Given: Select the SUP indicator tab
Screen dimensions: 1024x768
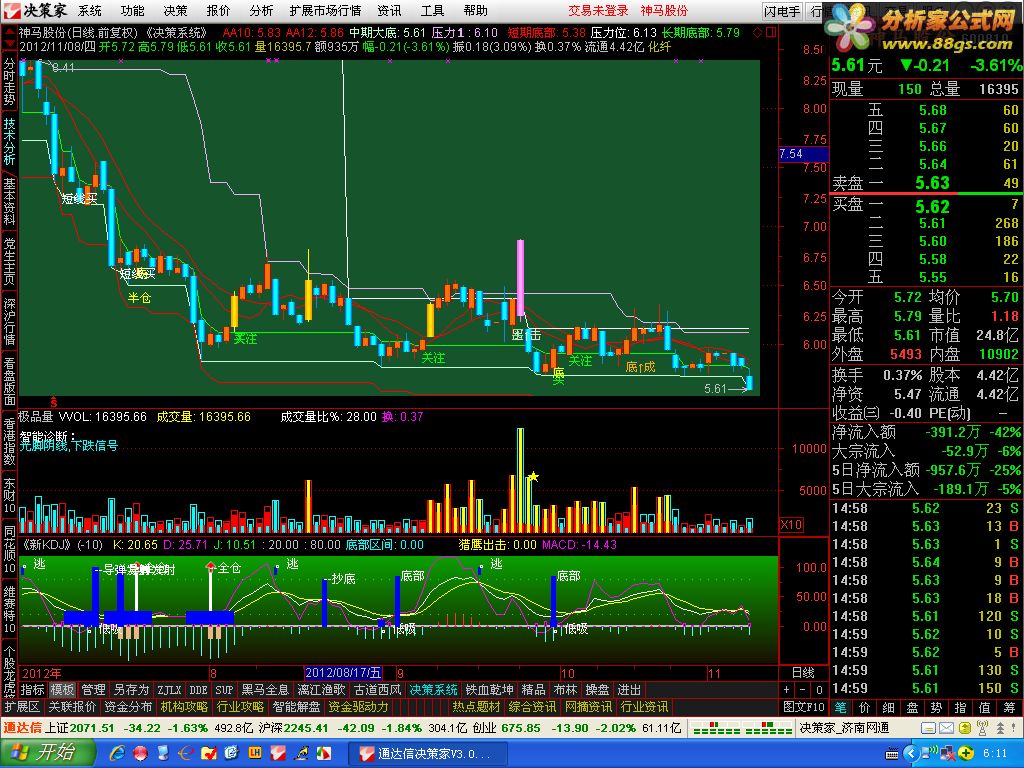Looking at the screenshot, I should [x=224, y=690].
